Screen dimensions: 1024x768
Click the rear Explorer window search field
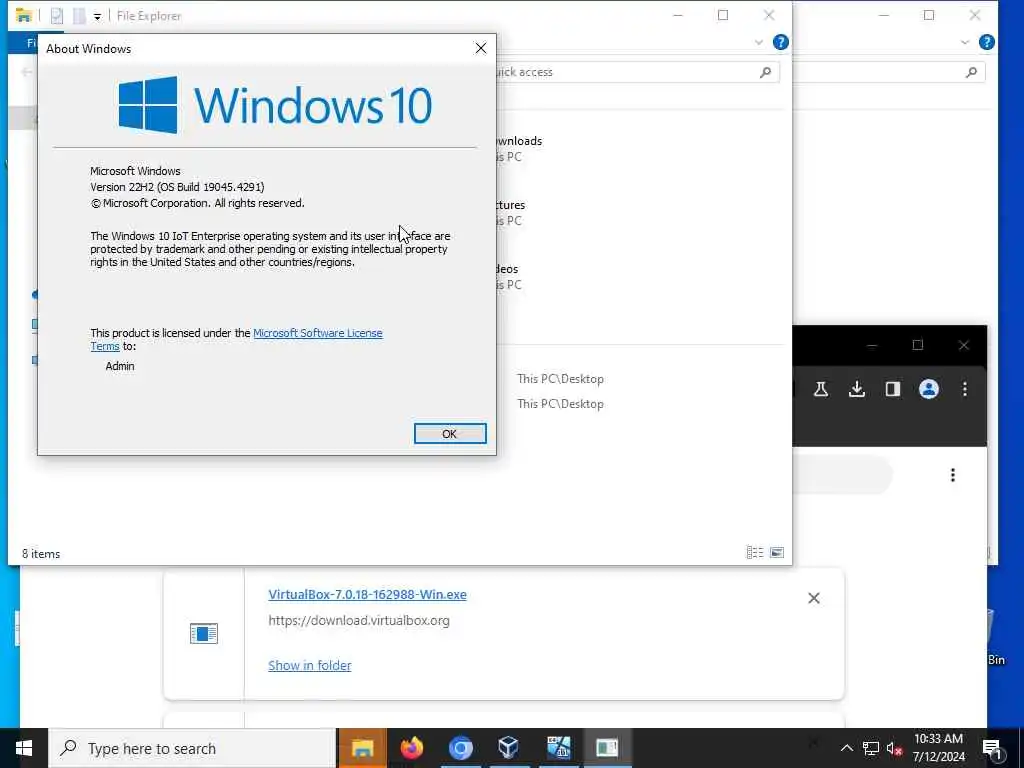[888, 72]
